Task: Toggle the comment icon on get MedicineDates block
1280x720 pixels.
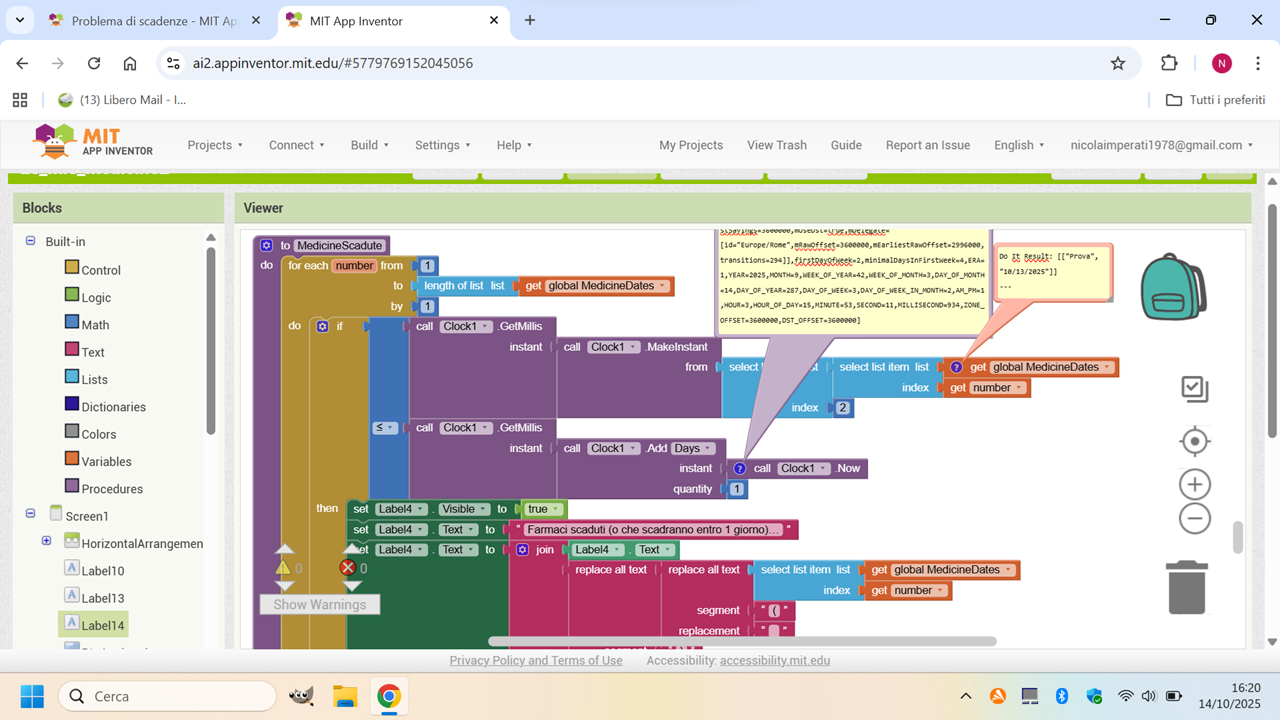Action: (957, 367)
